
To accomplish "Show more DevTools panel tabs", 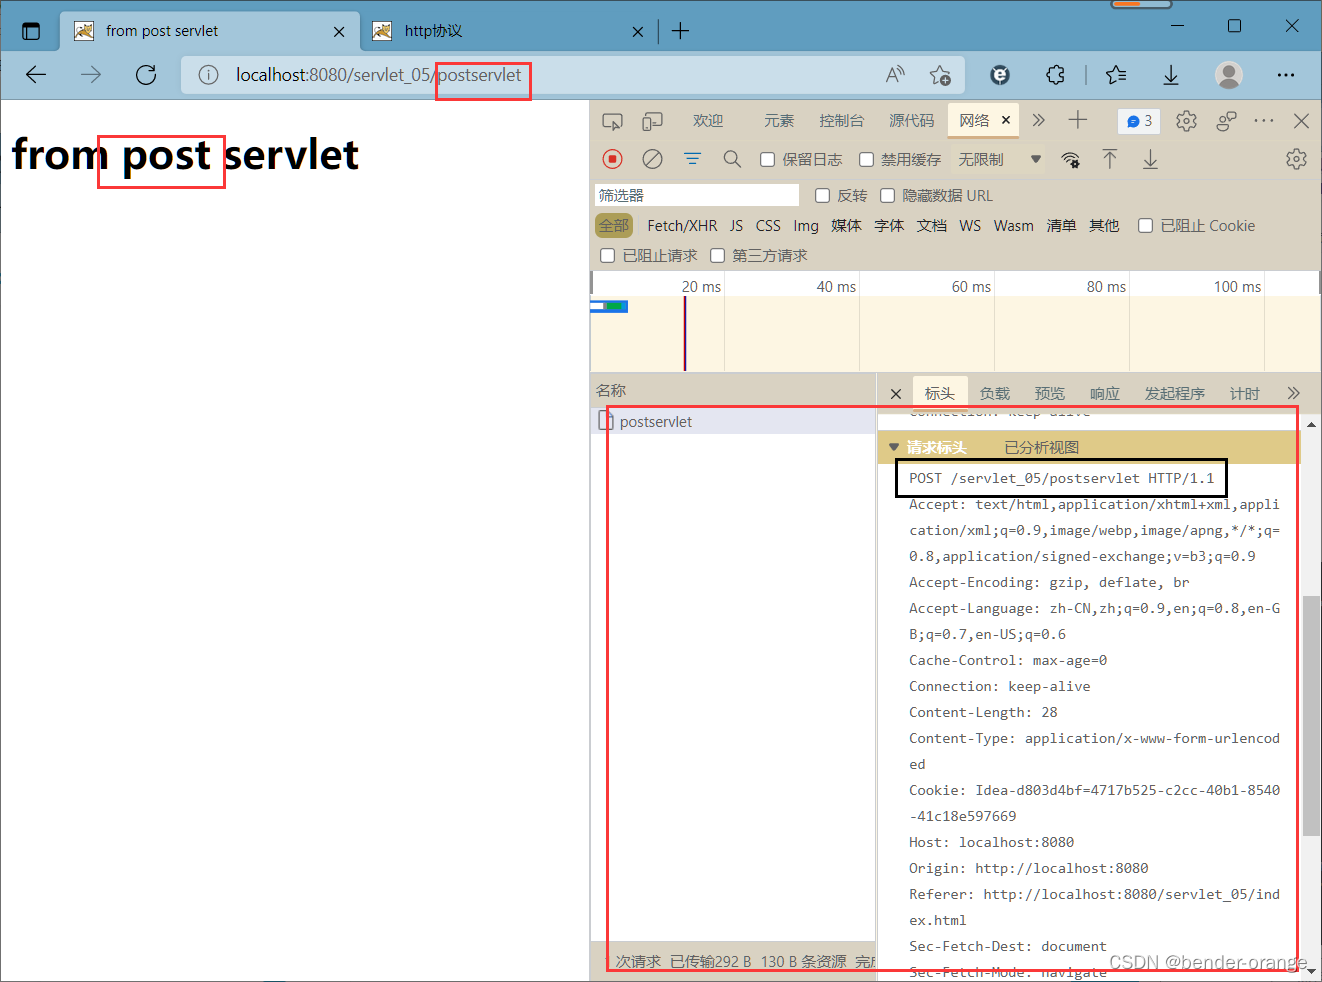I will [1039, 121].
